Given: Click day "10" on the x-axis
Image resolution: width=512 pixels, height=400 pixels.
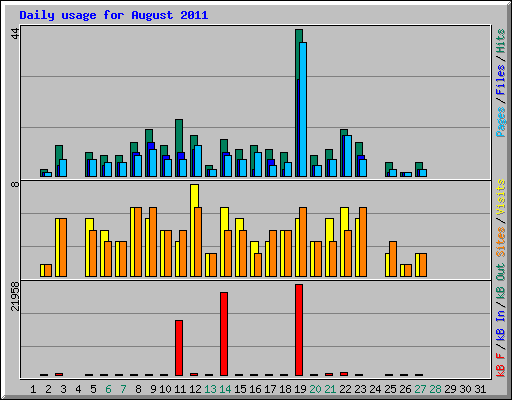Looking at the screenshot, I should tap(165, 389).
